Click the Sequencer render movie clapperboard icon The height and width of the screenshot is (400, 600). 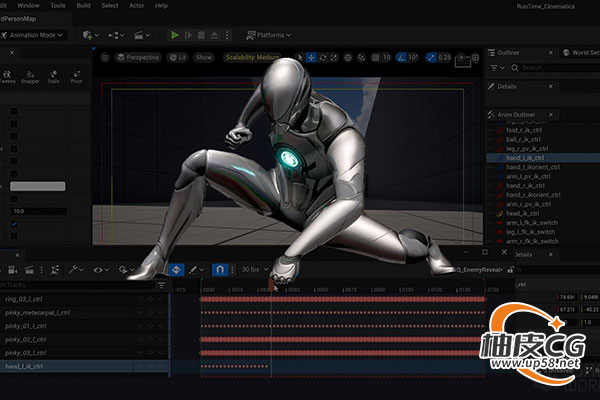pyautogui.click(x=29, y=270)
